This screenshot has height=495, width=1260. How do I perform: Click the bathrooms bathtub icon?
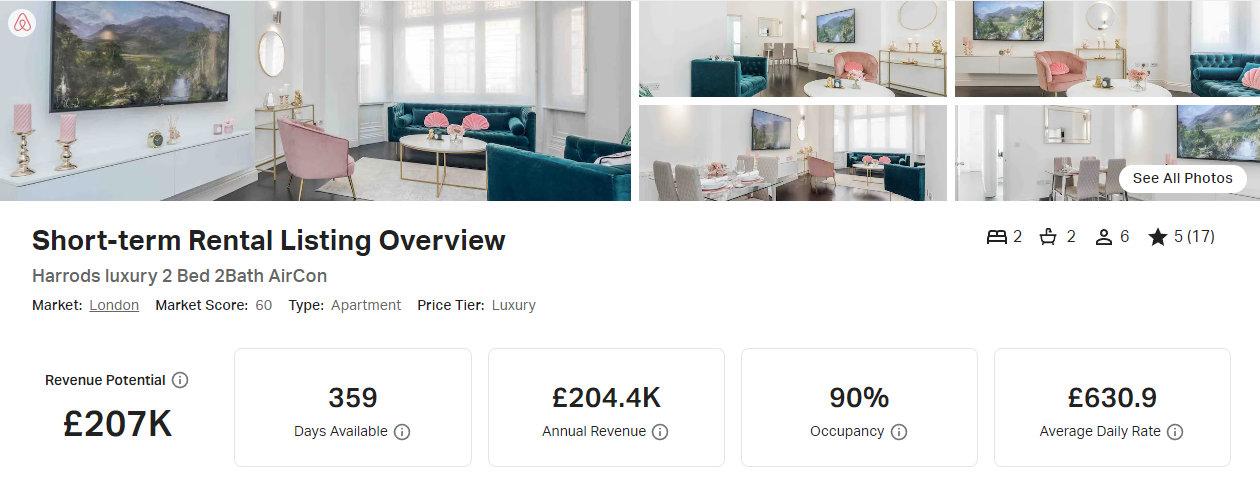tap(1049, 237)
